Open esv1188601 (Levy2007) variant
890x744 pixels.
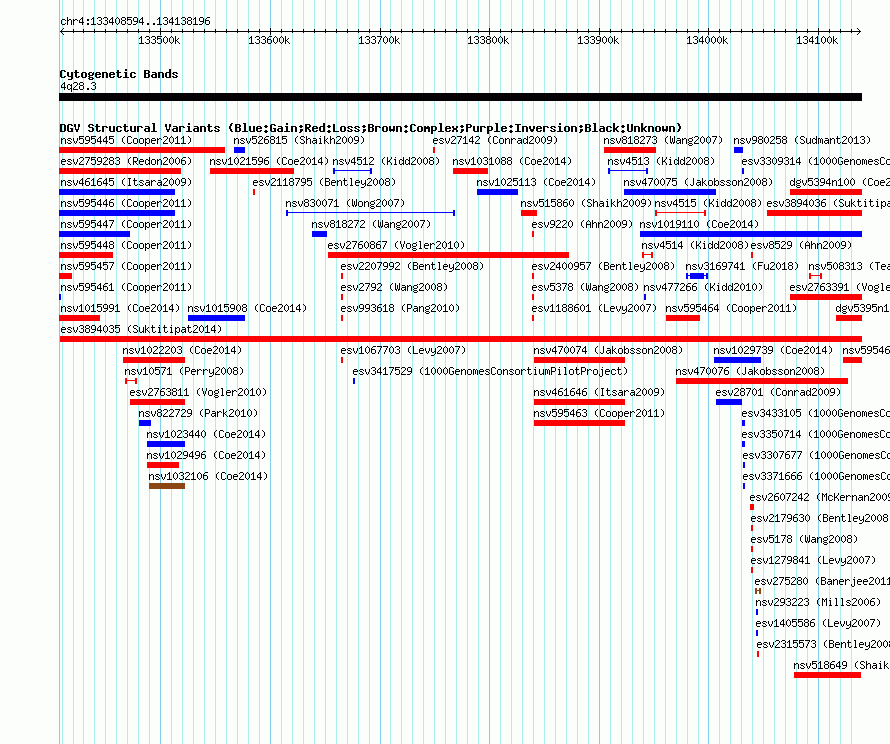tap(533, 318)
